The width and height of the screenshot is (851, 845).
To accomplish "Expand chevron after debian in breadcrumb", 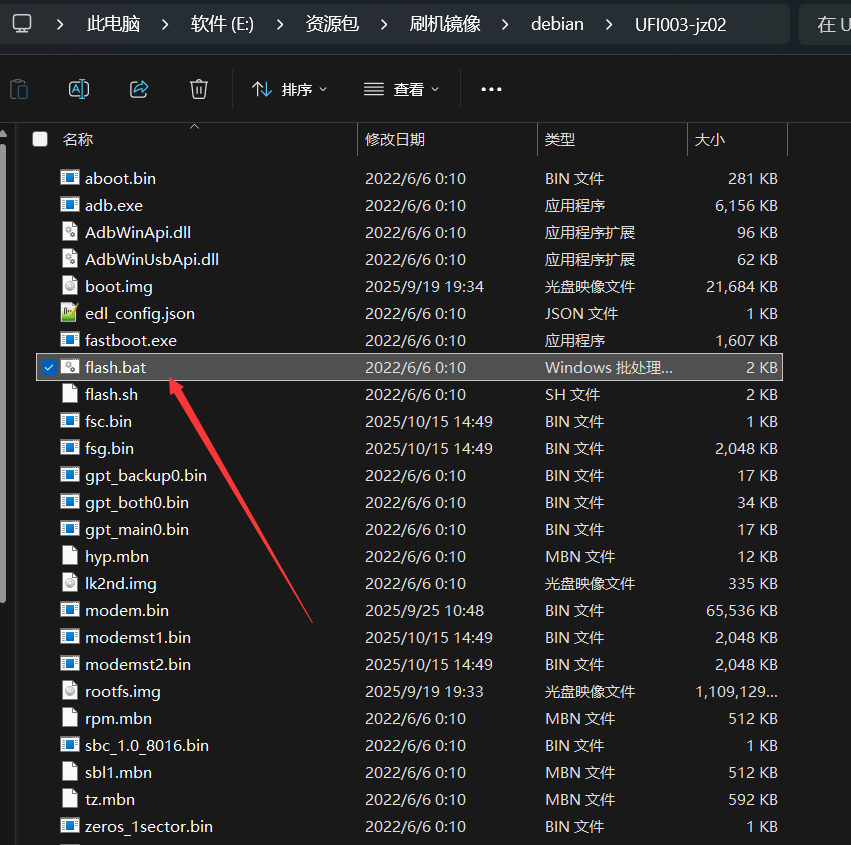I will click(x=609, y=24).
